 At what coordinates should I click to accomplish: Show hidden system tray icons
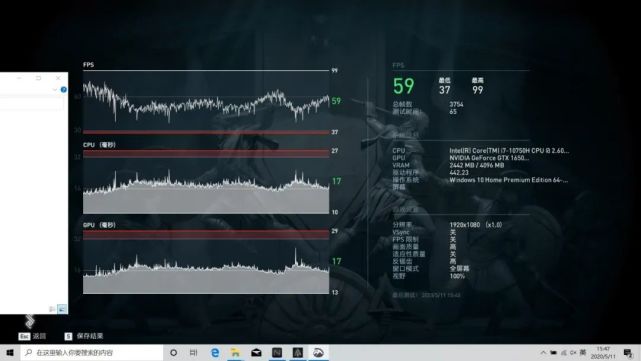[x=543, y=352]
